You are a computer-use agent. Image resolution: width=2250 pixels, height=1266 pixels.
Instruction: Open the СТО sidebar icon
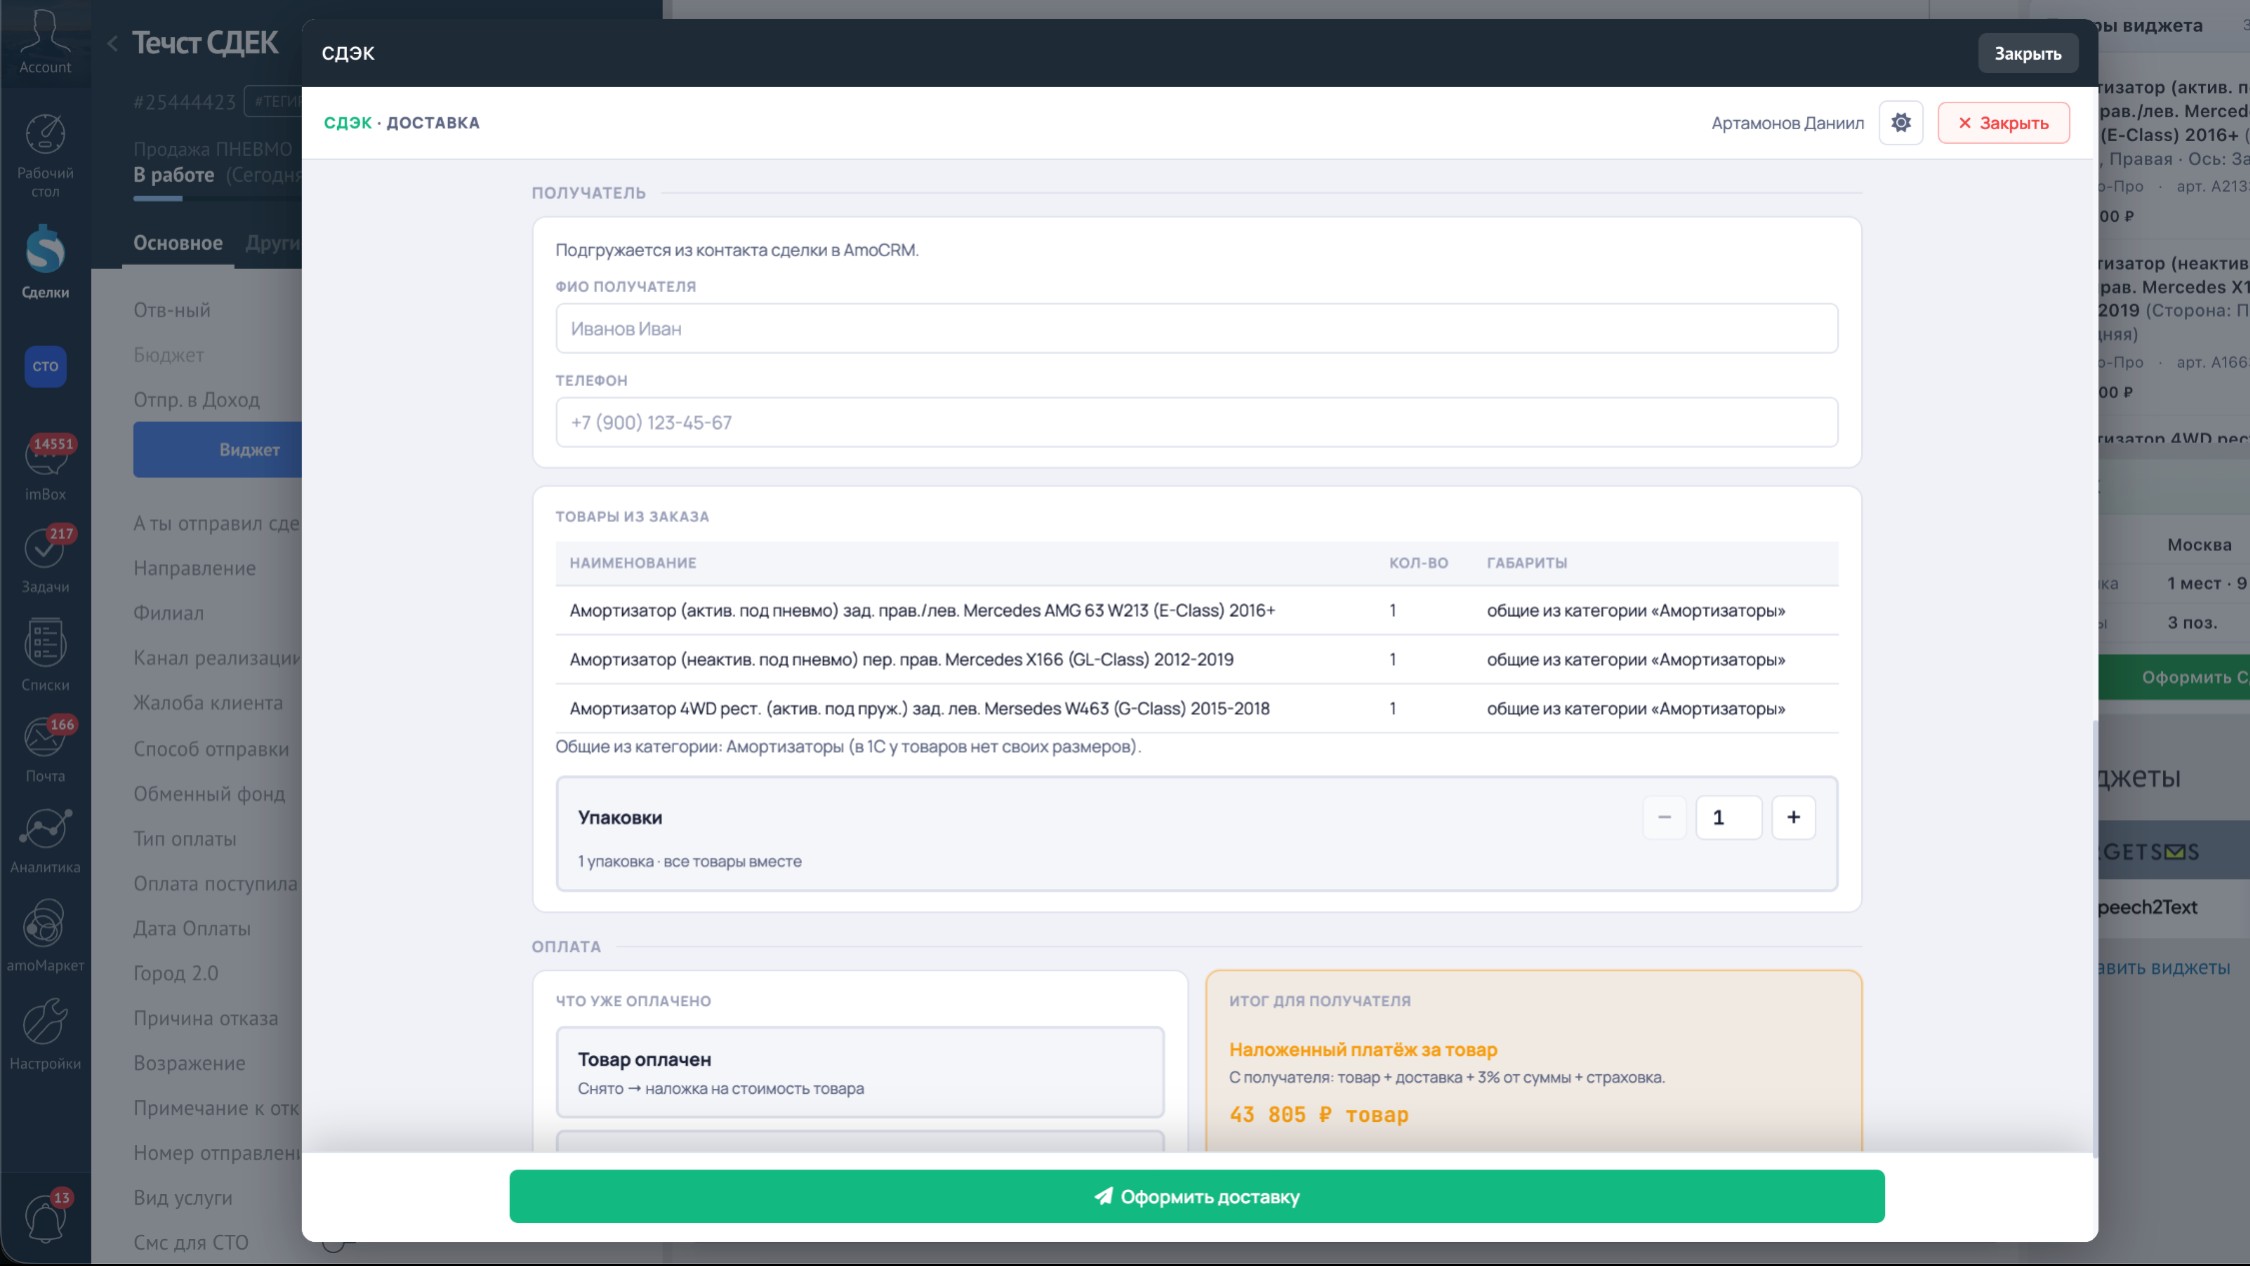[x=45, y=366]
